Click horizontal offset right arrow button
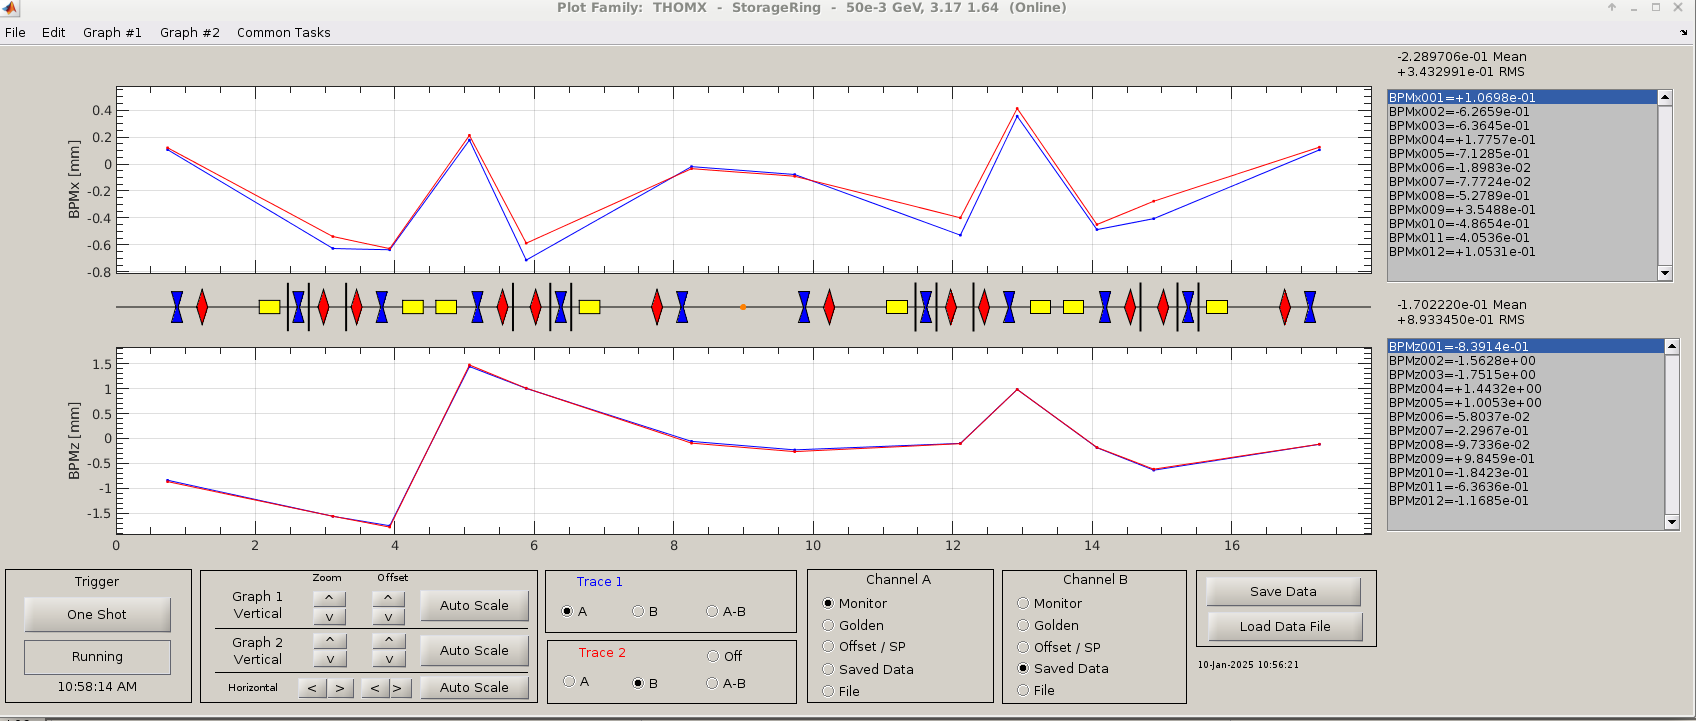The width and height of the screenshot is (1696, 721). coord(397,688)
